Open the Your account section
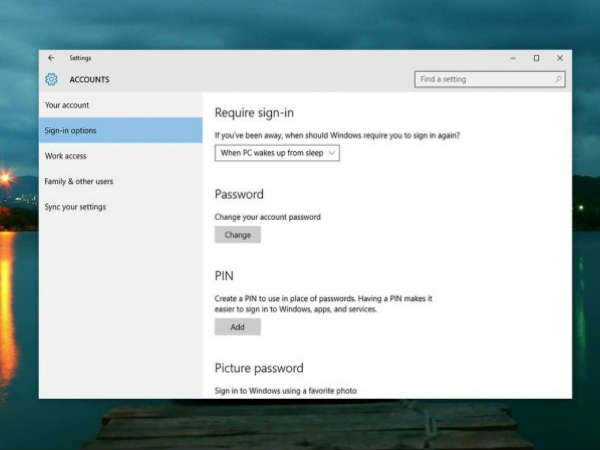600x450 pixels. pyautogui.click(x=67, y=105)
